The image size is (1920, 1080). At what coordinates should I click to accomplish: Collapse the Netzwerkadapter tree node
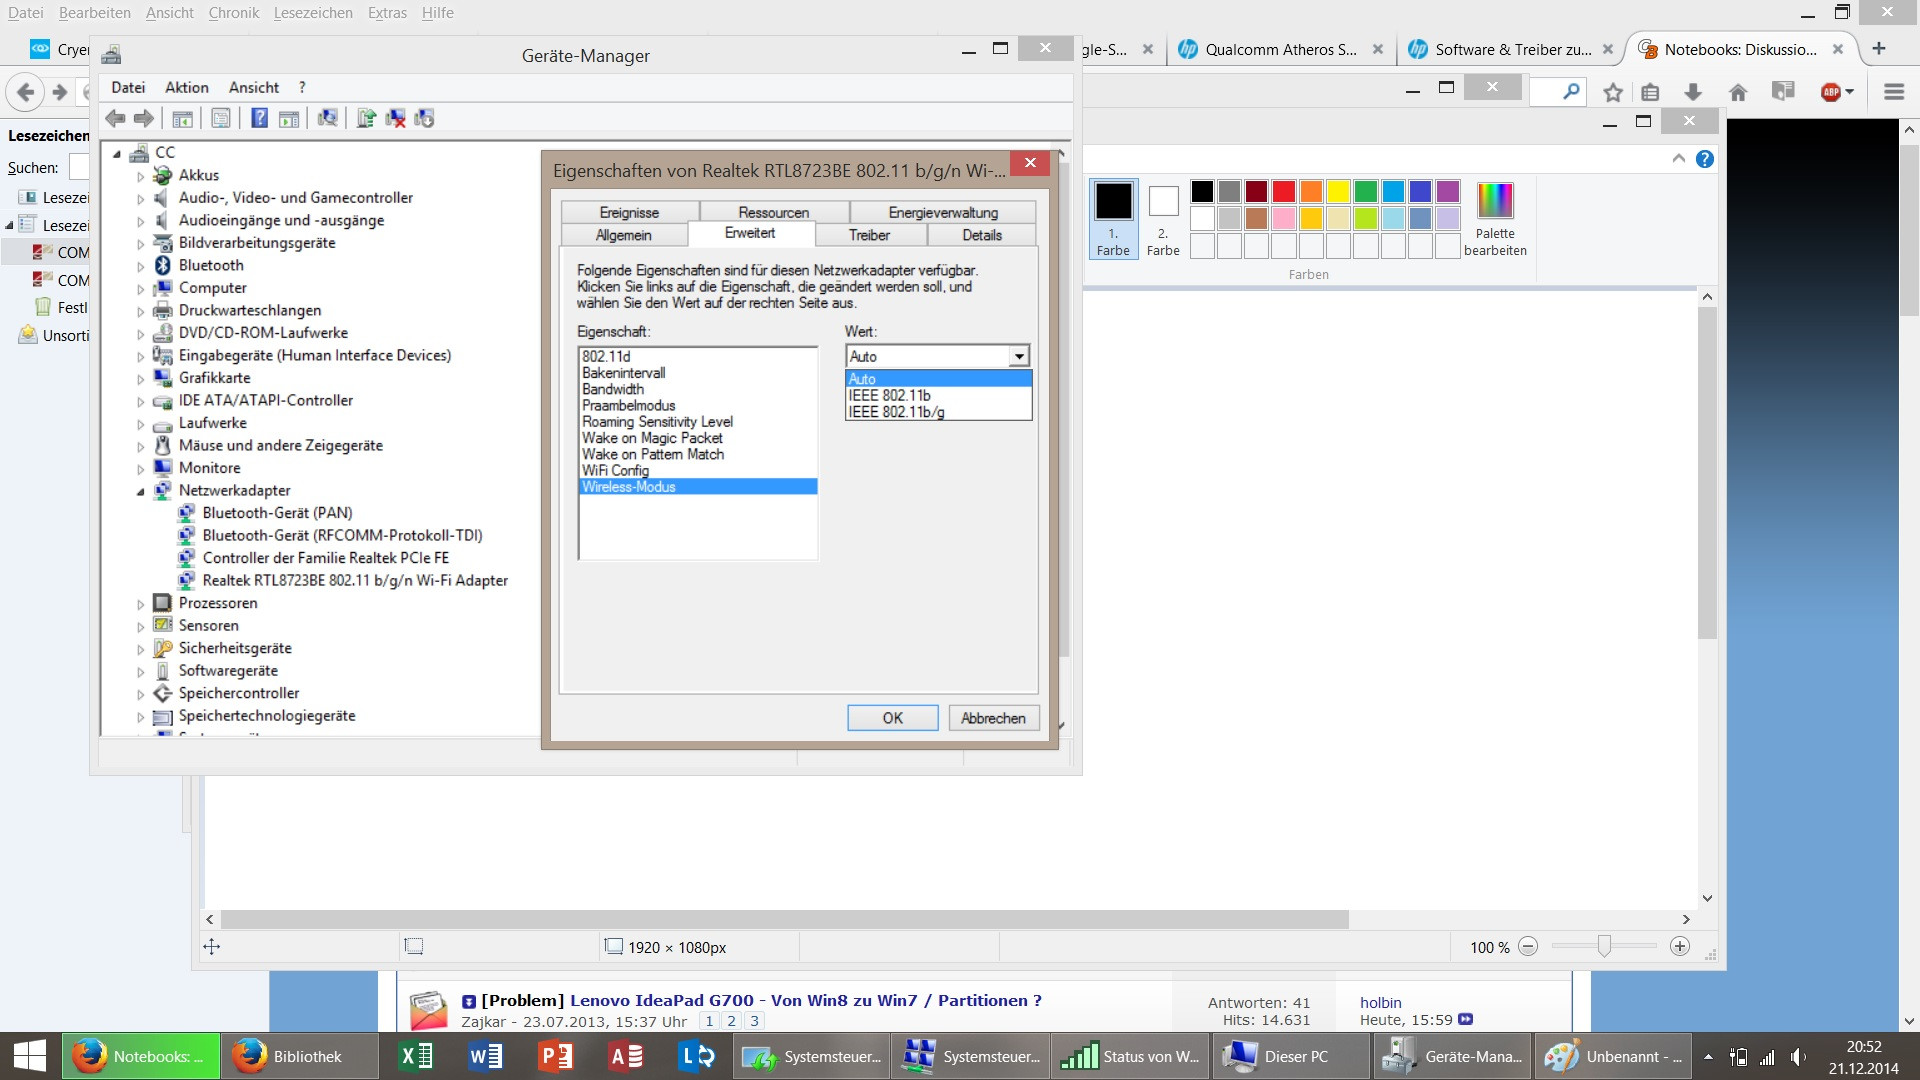[x=140, y=491]
